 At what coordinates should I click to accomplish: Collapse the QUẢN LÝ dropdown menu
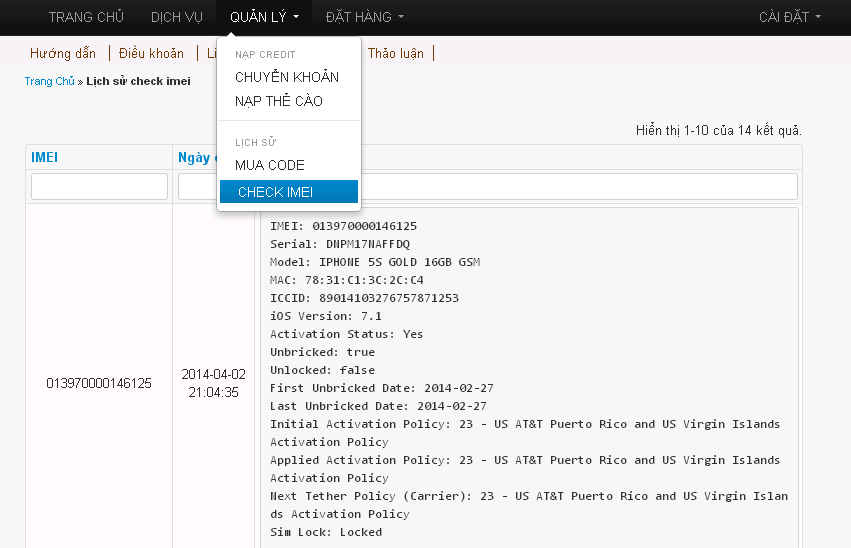[x=264, y=17]
